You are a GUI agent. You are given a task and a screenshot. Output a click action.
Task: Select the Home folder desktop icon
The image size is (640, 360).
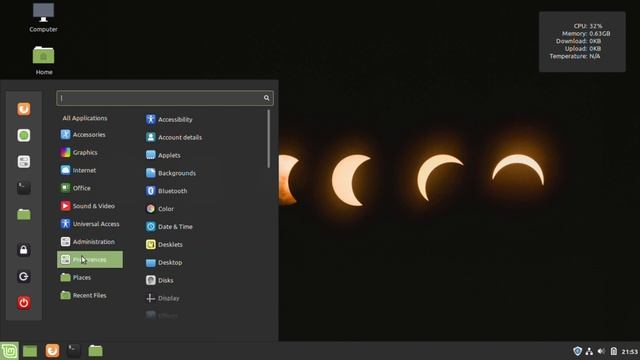(44, 60)
